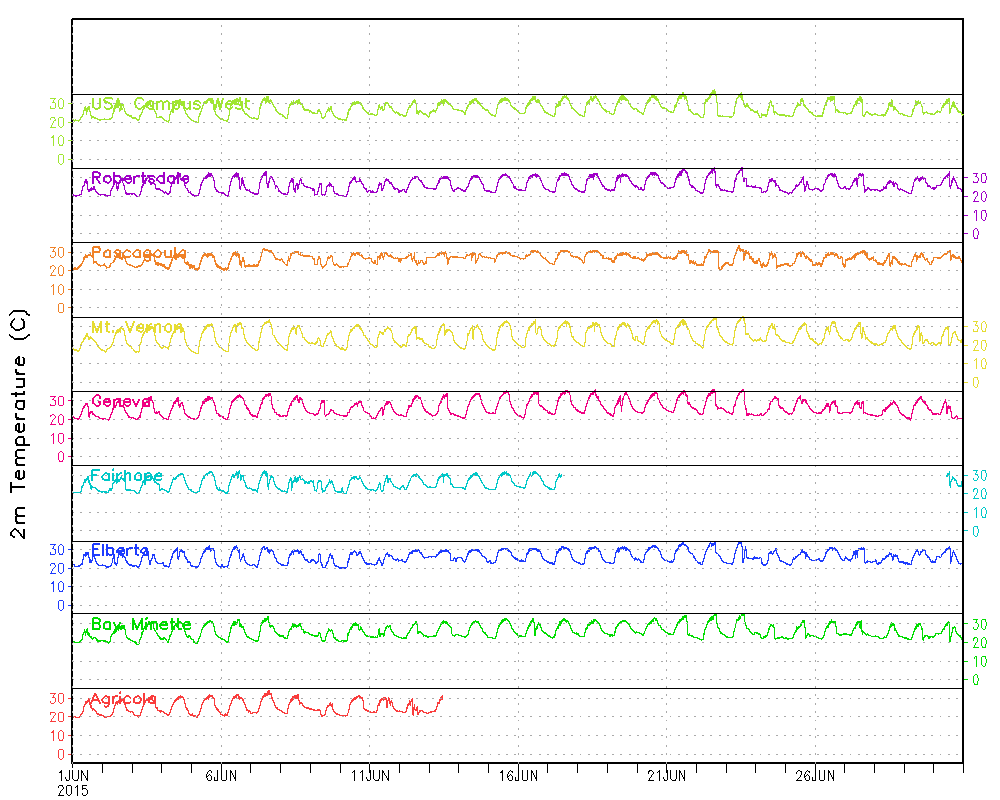This screenshot has width=1000, height=800.
Task: Click the 11JUN date tick label
Action: pyautogui.click(x=369, y=775)
